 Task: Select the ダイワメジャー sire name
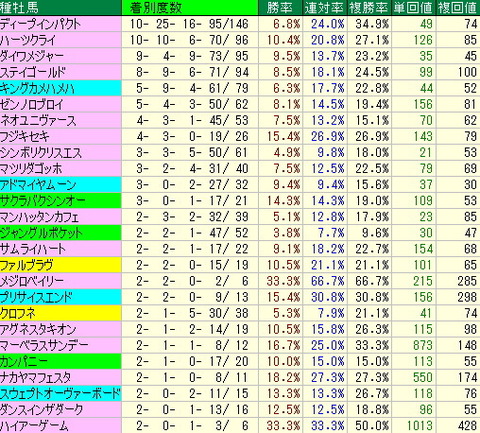coord(31,56)
